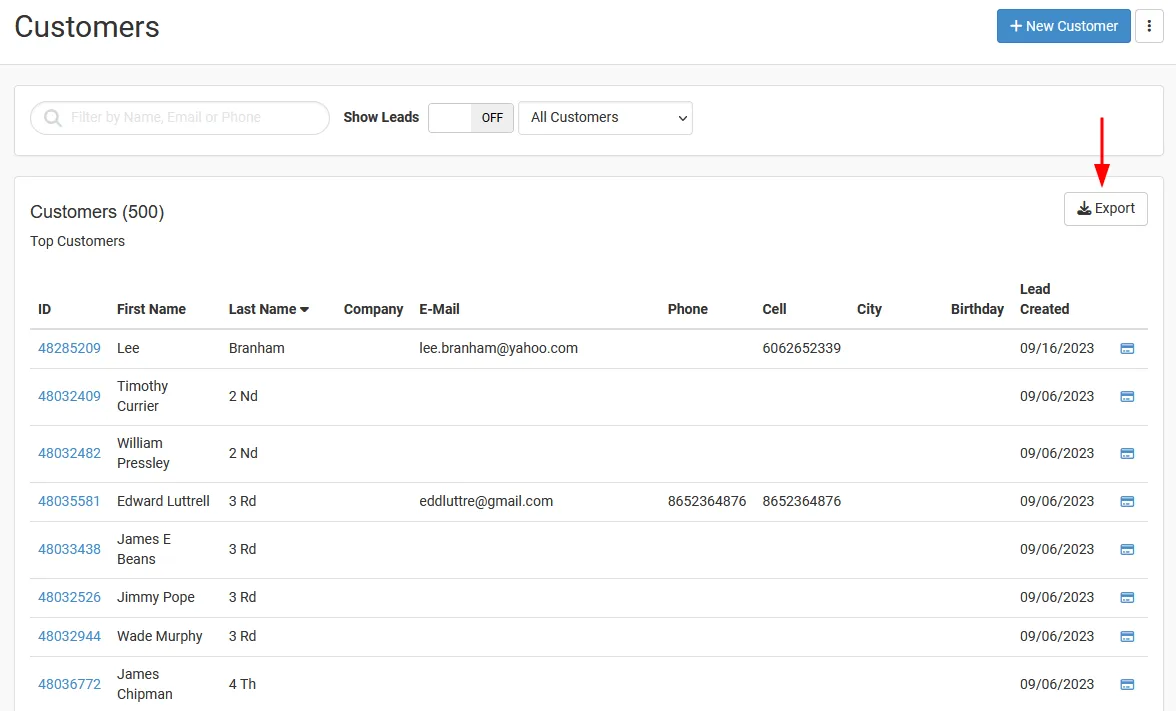The height and width of the screenshot is (711, 1176).
Task: Click the Top Customers label
Action: [77, 241]
